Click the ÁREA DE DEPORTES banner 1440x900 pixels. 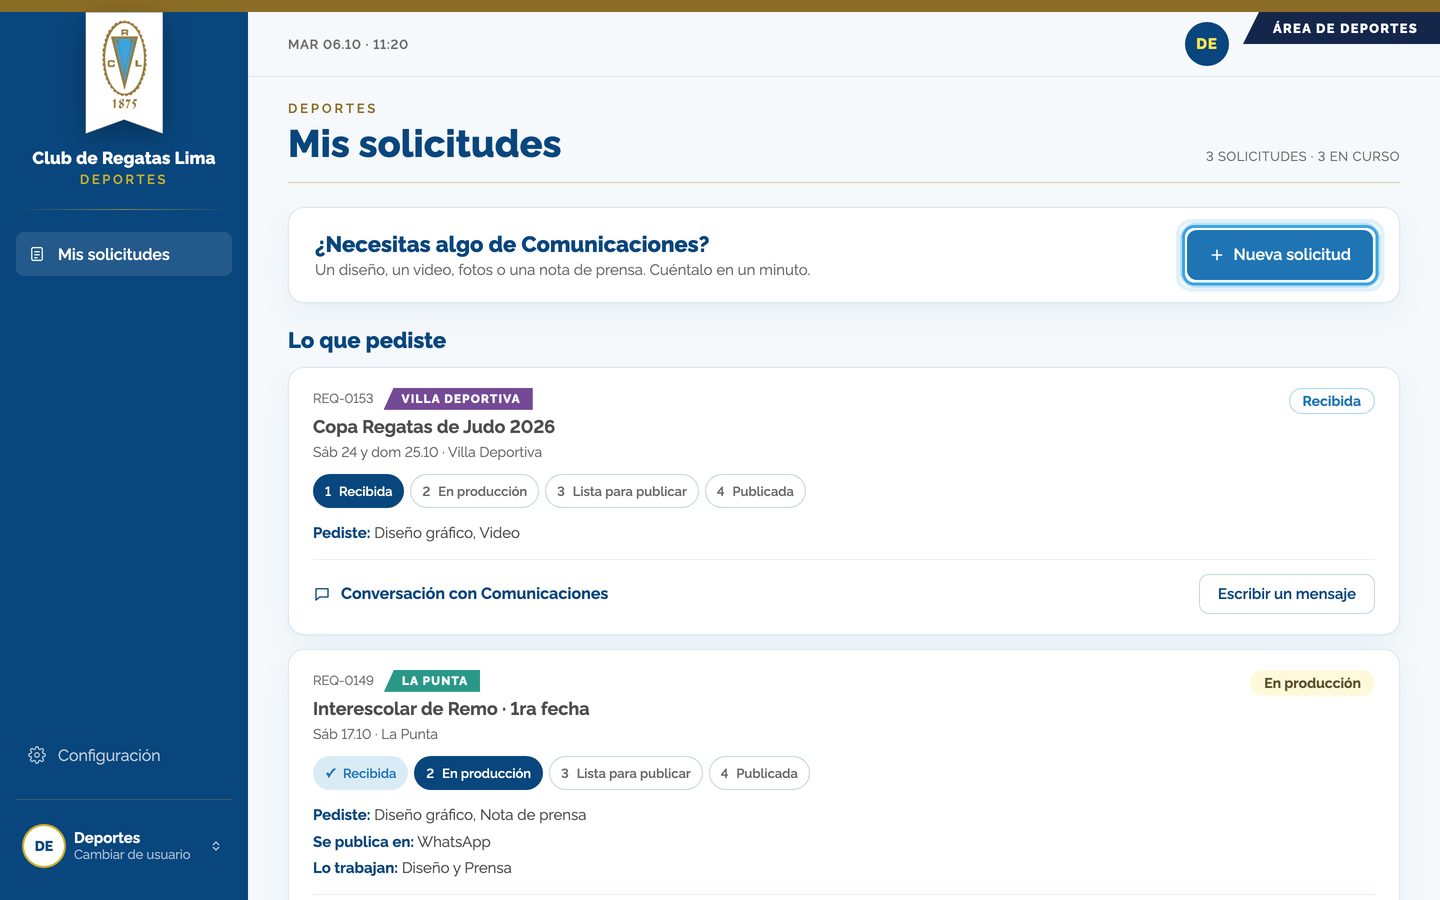[x=1344, y=28]
